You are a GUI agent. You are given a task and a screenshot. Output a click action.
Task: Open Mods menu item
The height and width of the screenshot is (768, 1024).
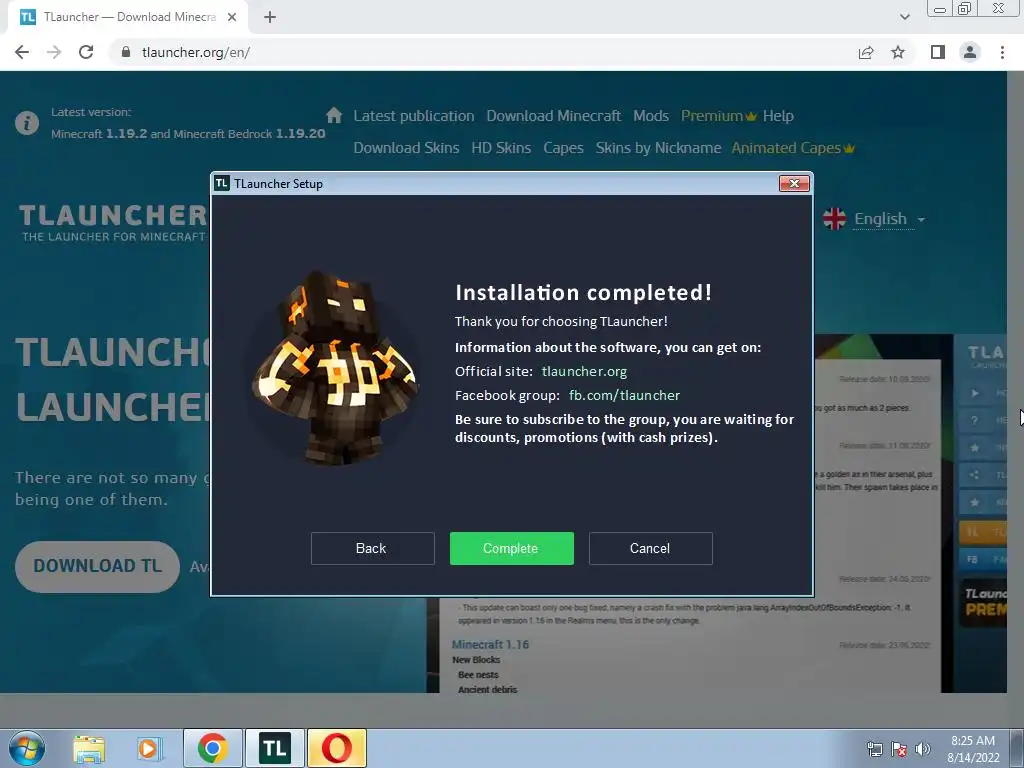tap(651, 116)
